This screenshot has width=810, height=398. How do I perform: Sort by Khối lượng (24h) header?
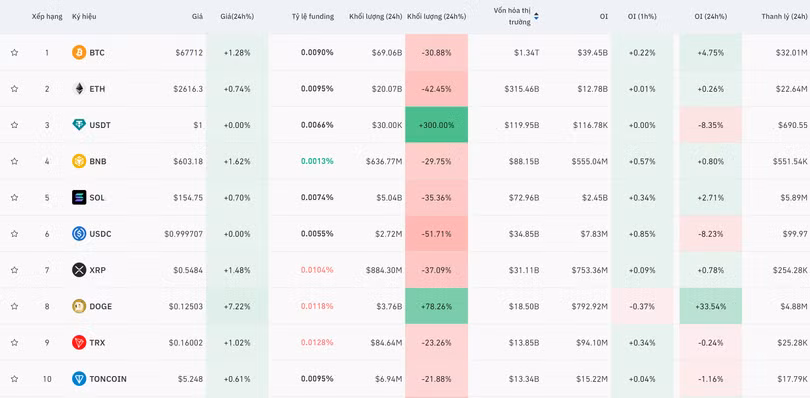(x=376, y=17)
